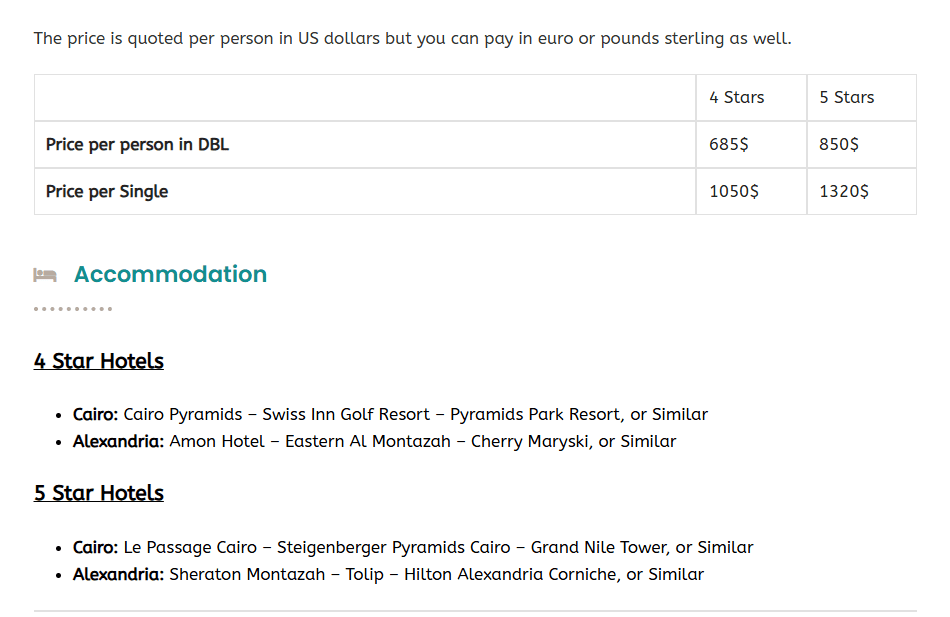Click the Price per Single row label
This screenshot has width=950, height=617.
point(107,191)
